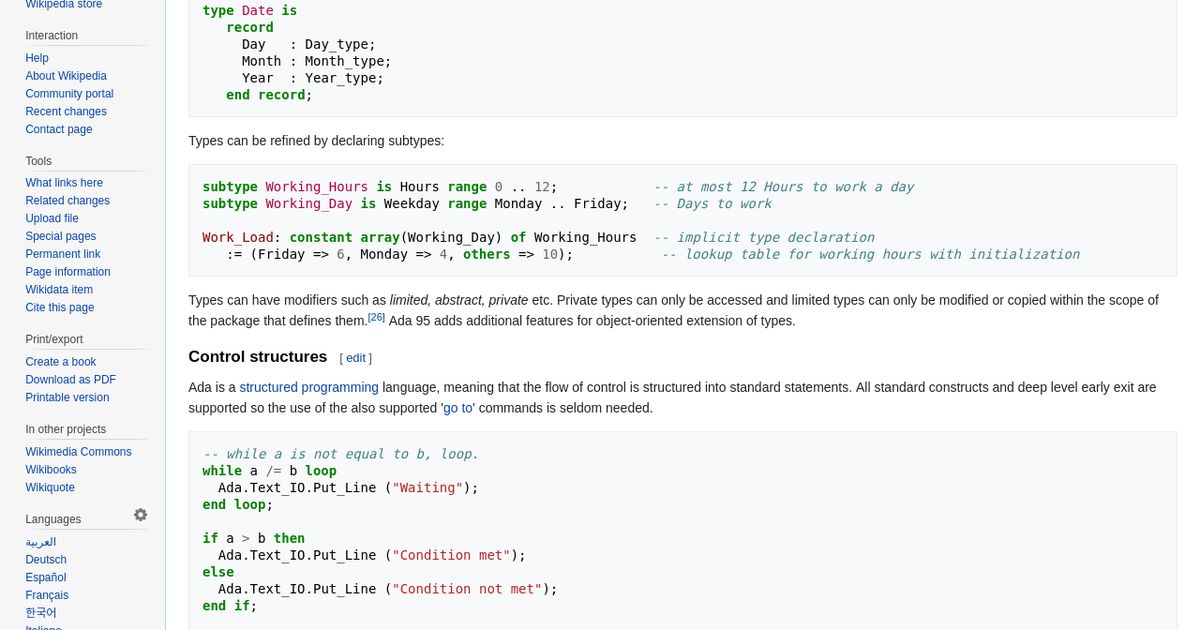Open Wikimedia Commons project
The image size is (1200, 630).
pos(78,451)
